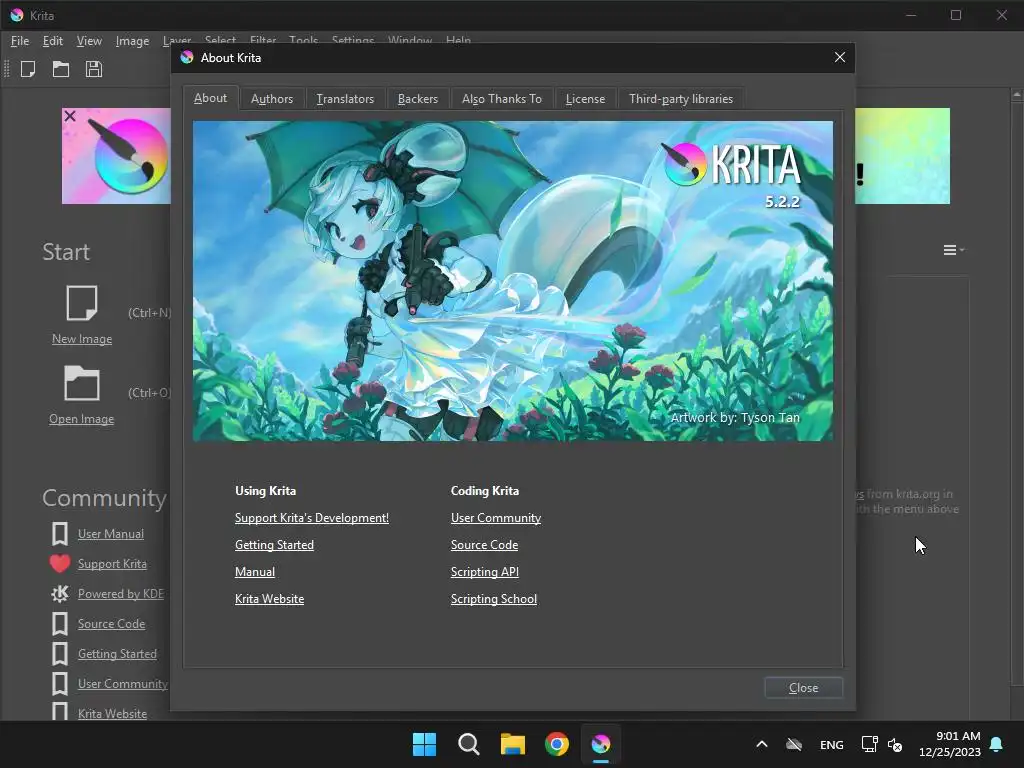Open User Manual community link
Viewport: 1024px width, 768px height.
110,534
